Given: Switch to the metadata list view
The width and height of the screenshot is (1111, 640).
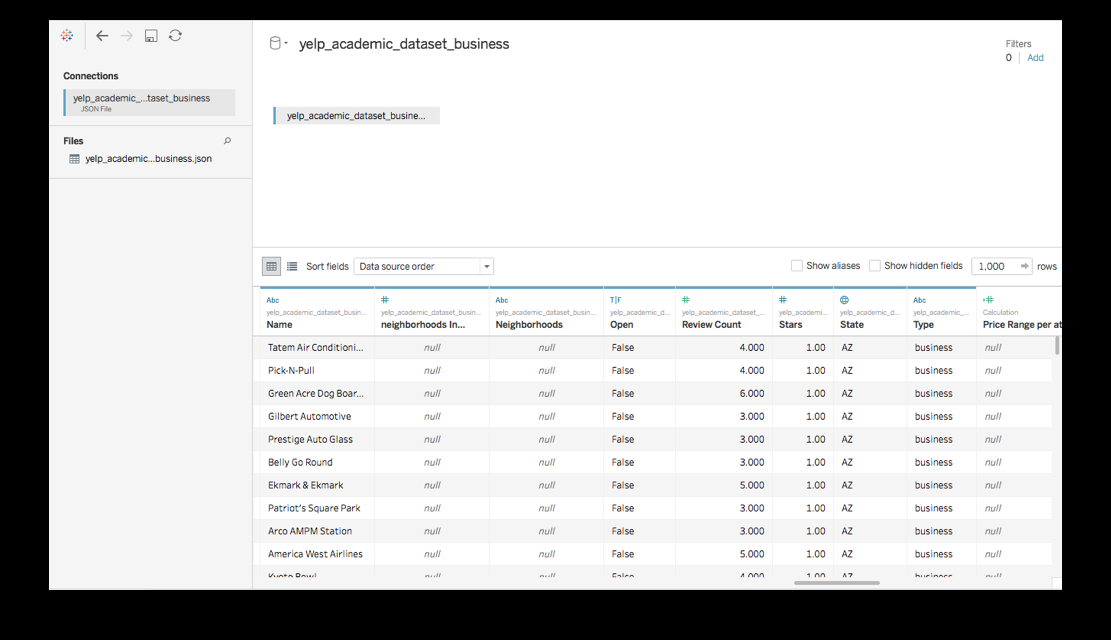Looking at the screenshot, I should click(292, 266).
